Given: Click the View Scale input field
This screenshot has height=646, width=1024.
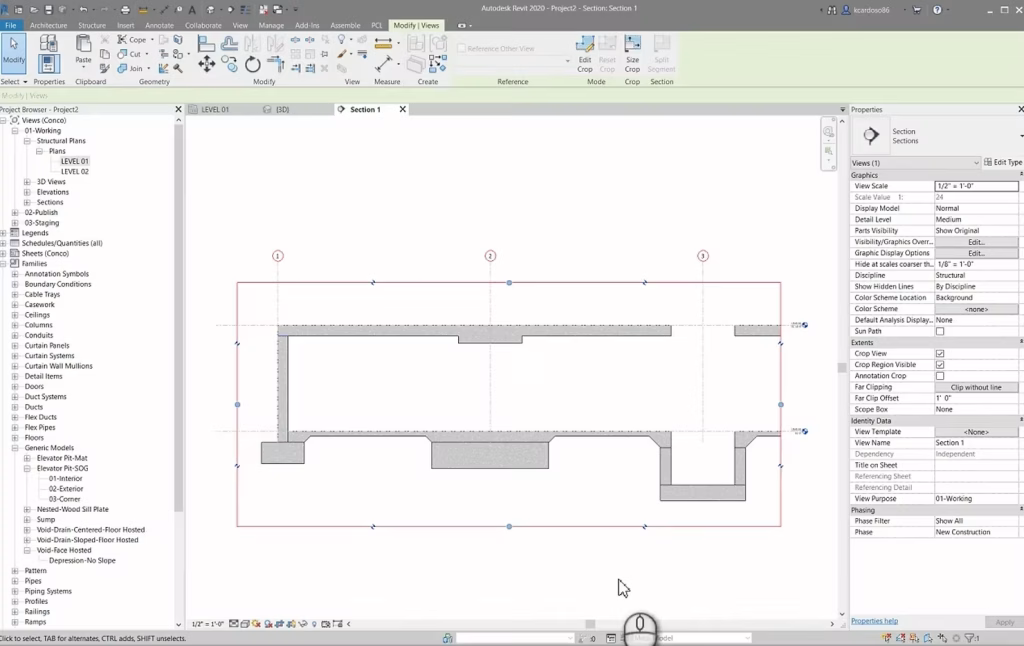Looking at the screenshot, I should 975,186.
